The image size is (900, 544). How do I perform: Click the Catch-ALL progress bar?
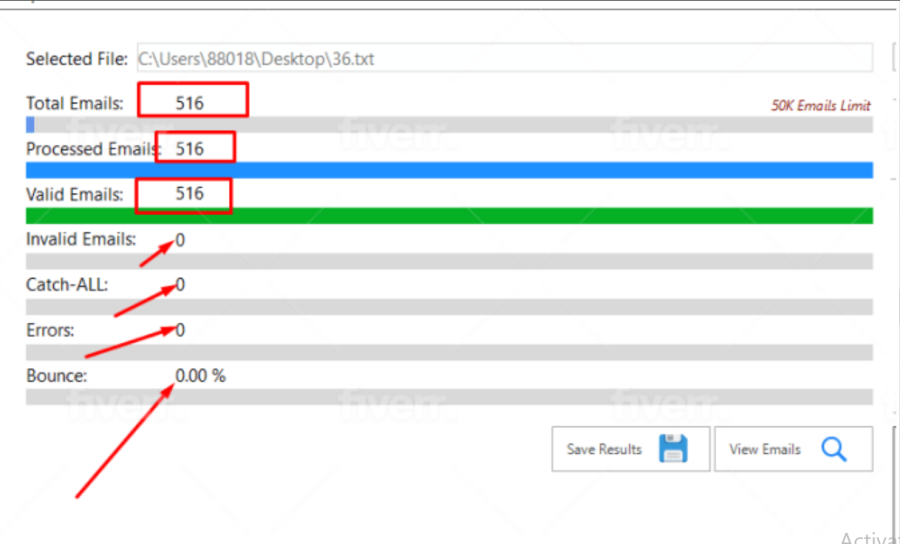[449, 306]
